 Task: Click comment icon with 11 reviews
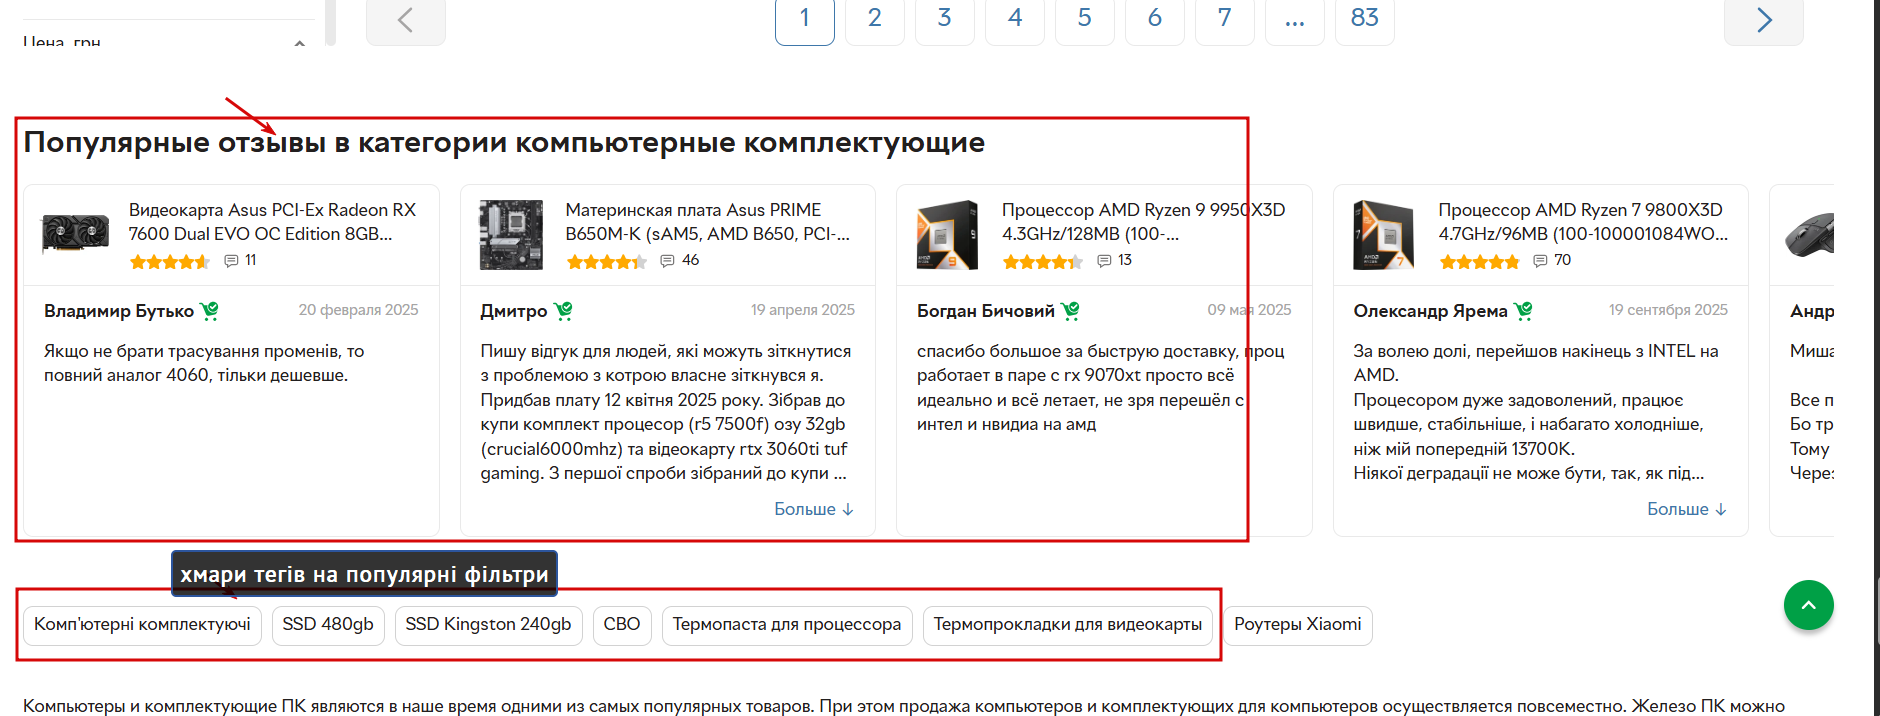tap(231, 261)
